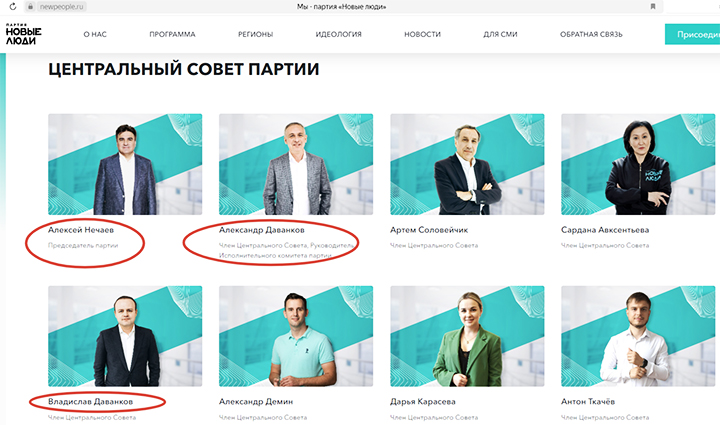Click the Александр Даванков name link

pos(260,230)
